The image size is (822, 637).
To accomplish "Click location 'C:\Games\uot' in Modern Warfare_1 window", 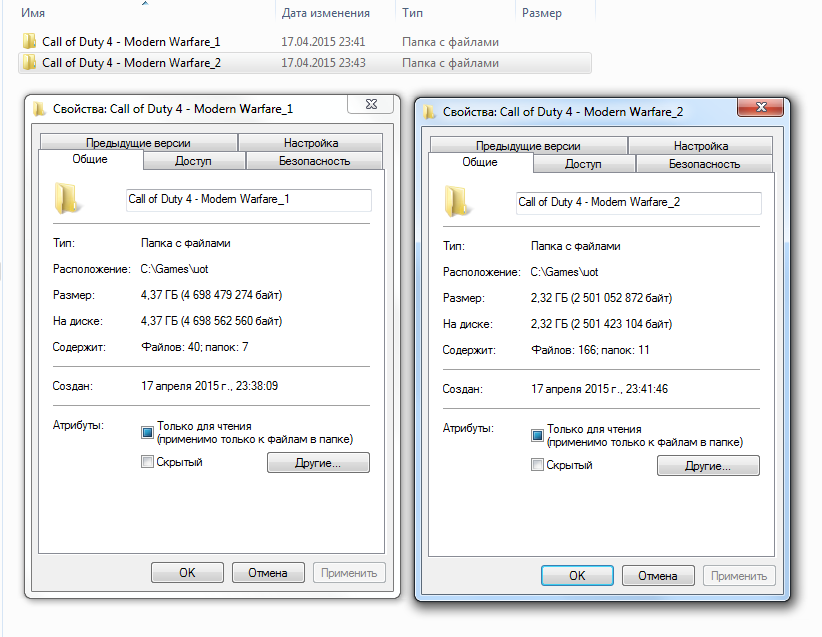I will point(175,269).
